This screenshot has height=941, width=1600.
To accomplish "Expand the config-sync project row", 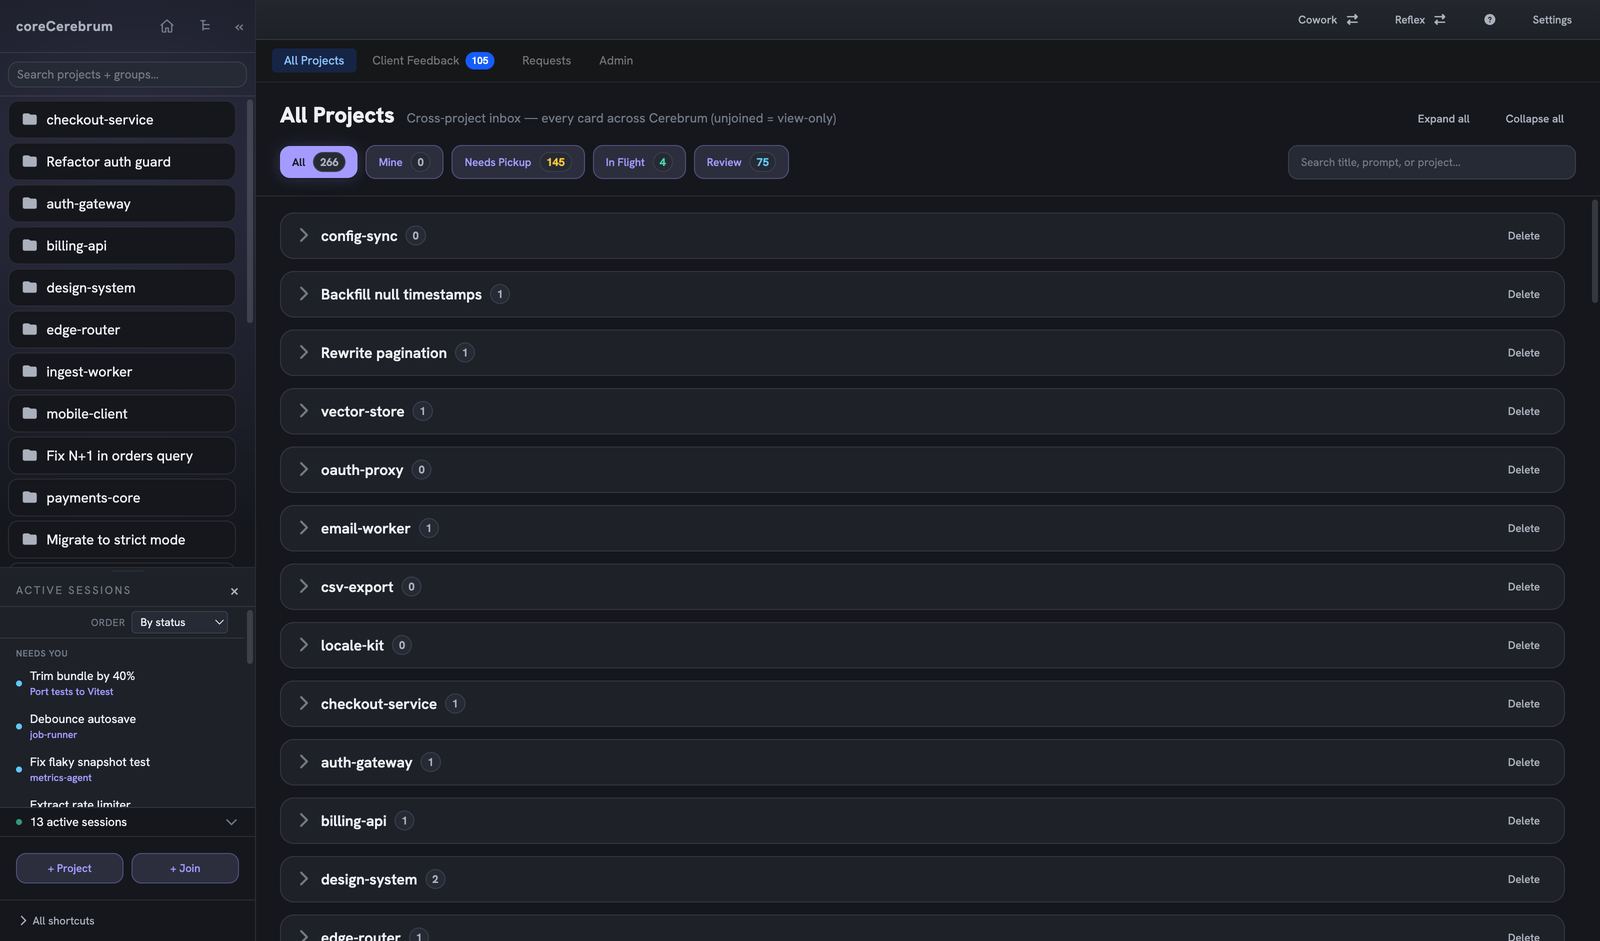I will 303,235.
